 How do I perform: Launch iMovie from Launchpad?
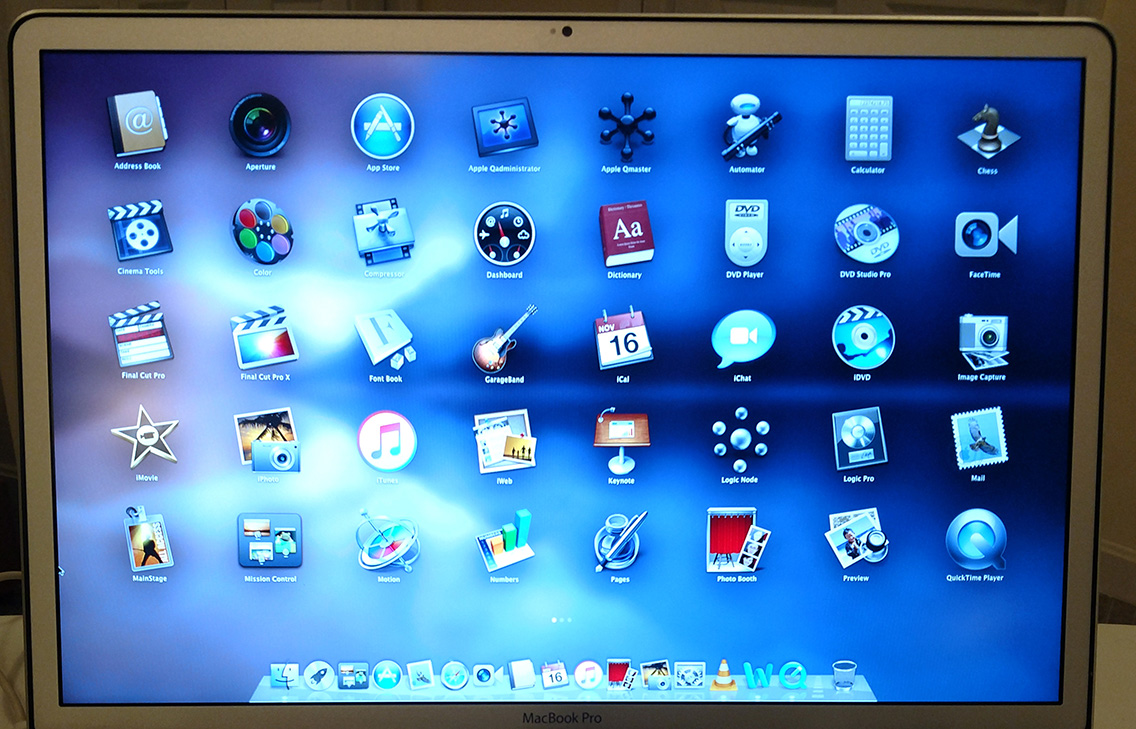click(x=144, y=437)
